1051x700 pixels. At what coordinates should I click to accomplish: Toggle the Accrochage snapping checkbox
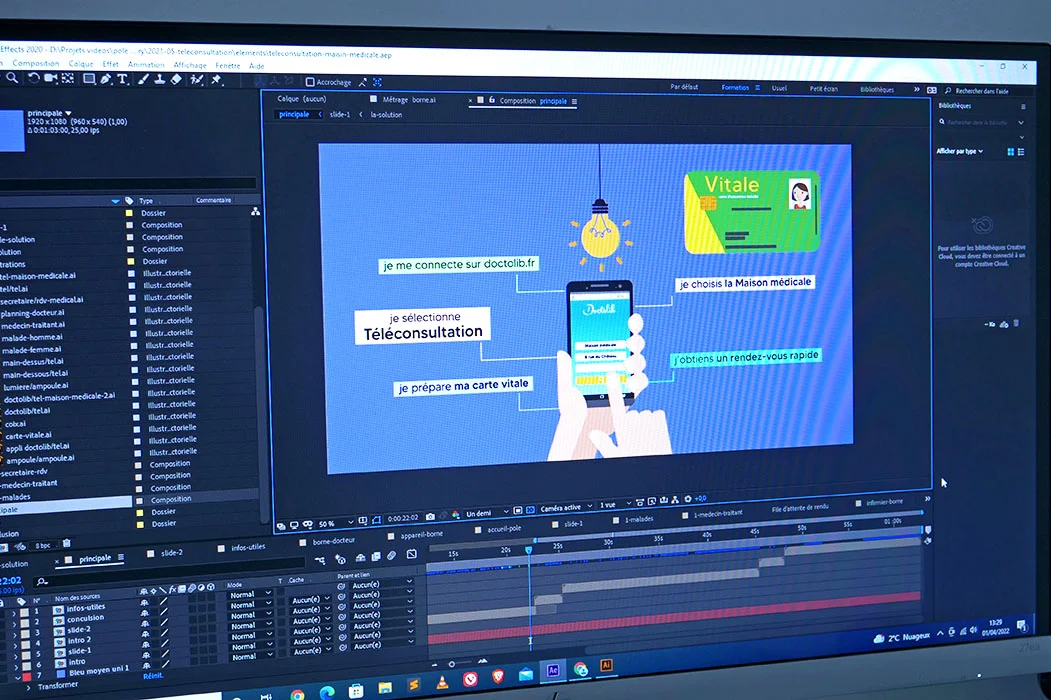click(310, 82)
